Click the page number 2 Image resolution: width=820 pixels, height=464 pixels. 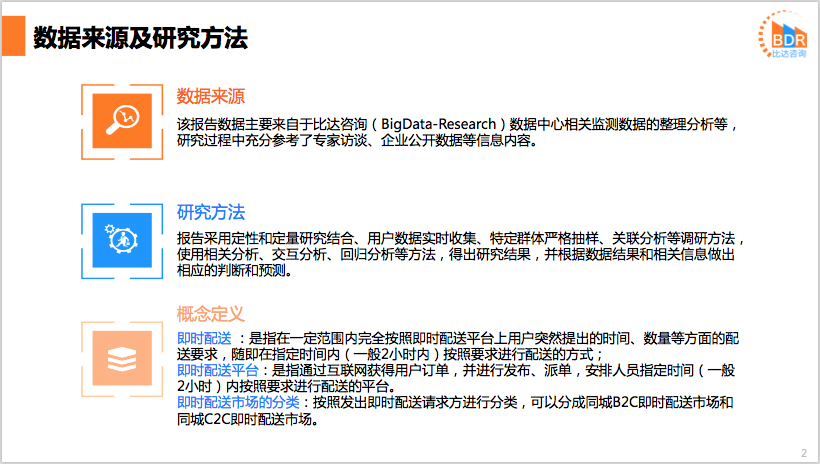click(804, 453)
